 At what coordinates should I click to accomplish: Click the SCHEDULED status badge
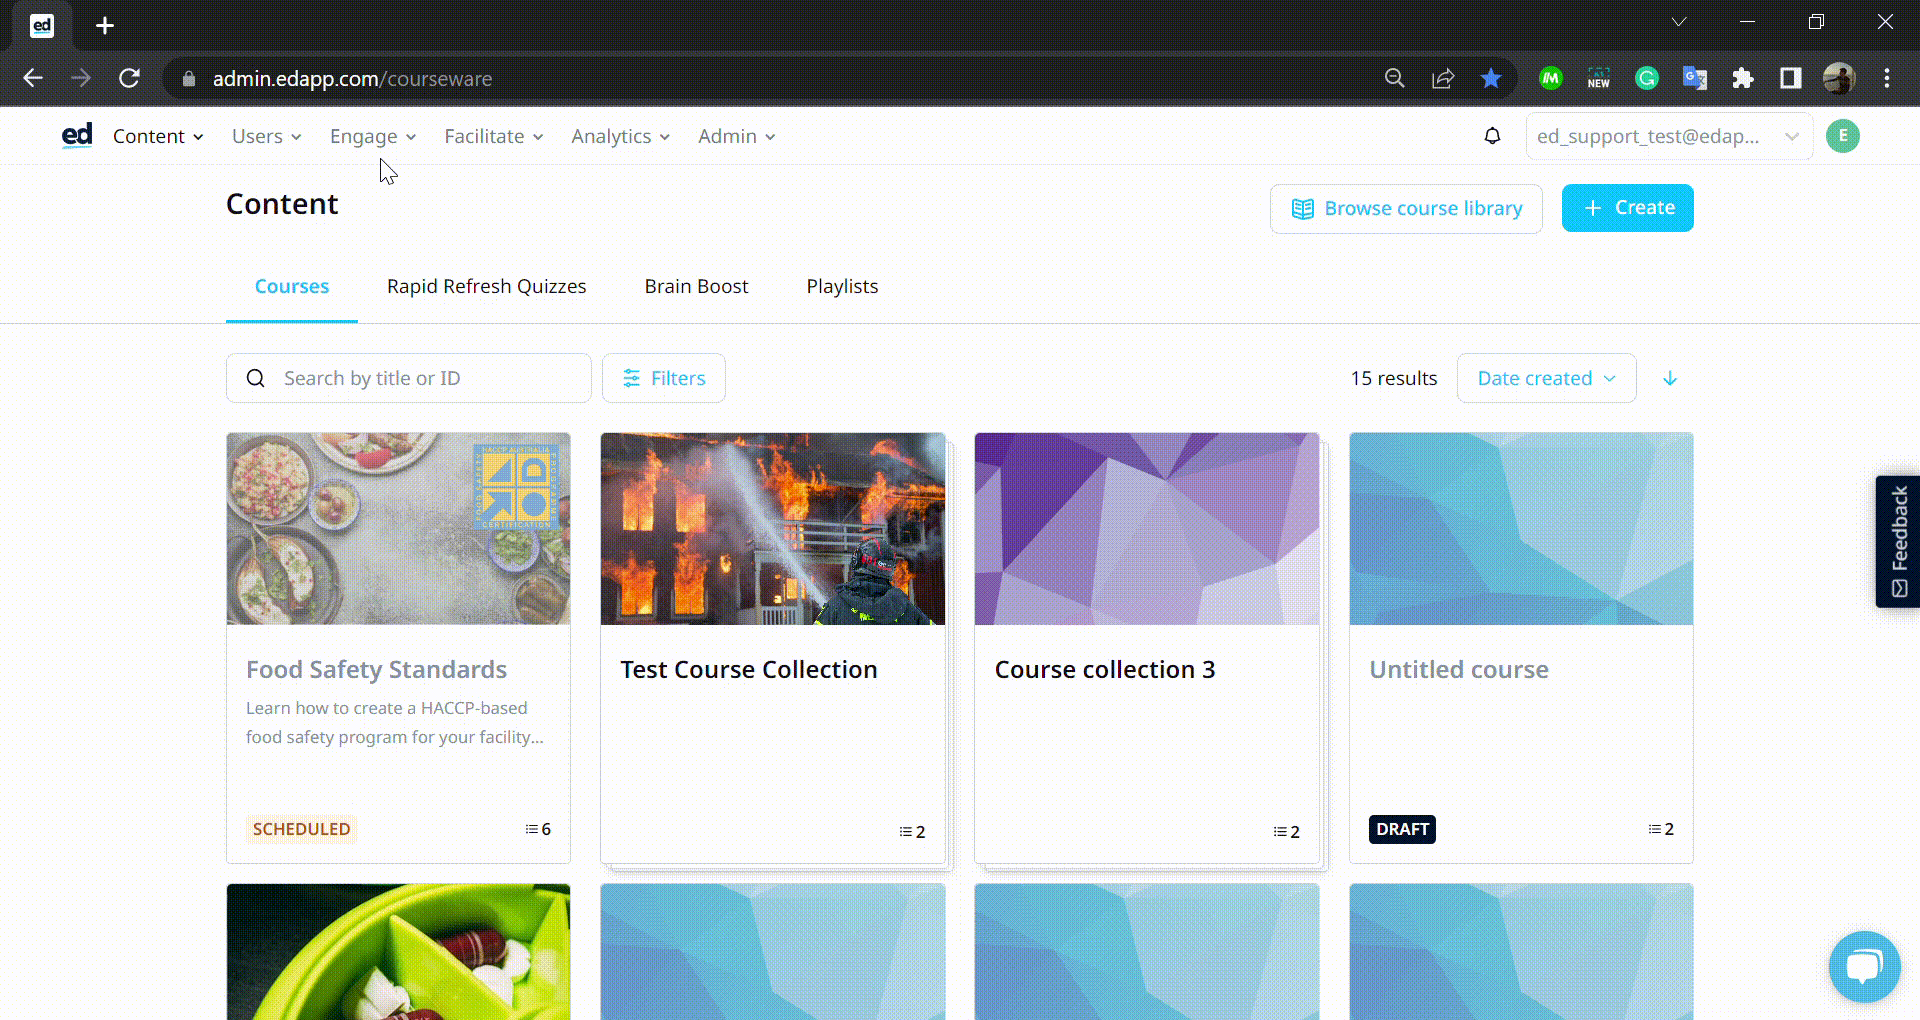(301, 829)
